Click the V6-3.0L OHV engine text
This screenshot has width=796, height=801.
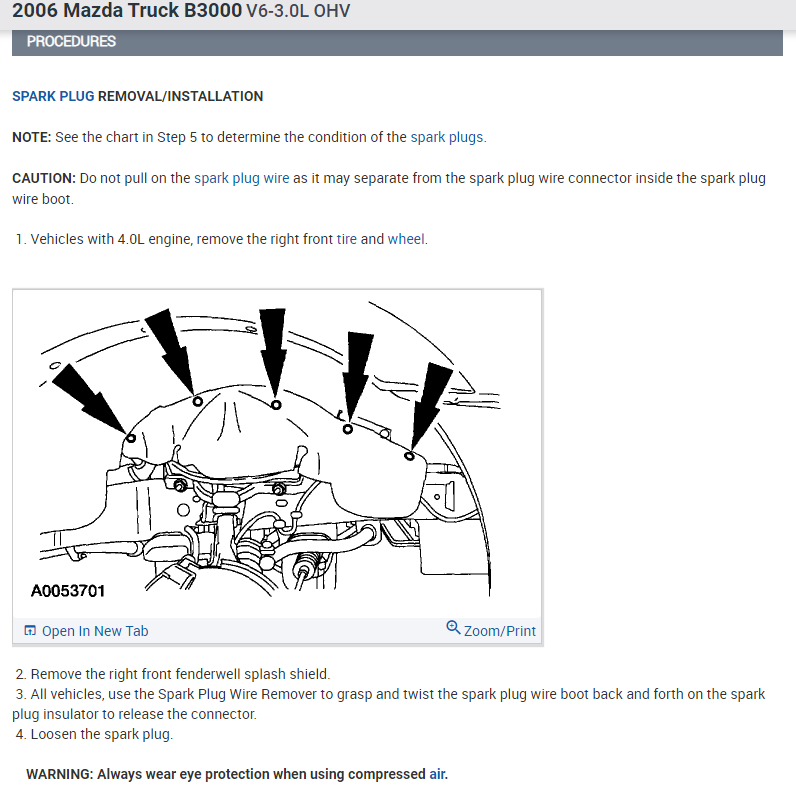pos(298,11)
